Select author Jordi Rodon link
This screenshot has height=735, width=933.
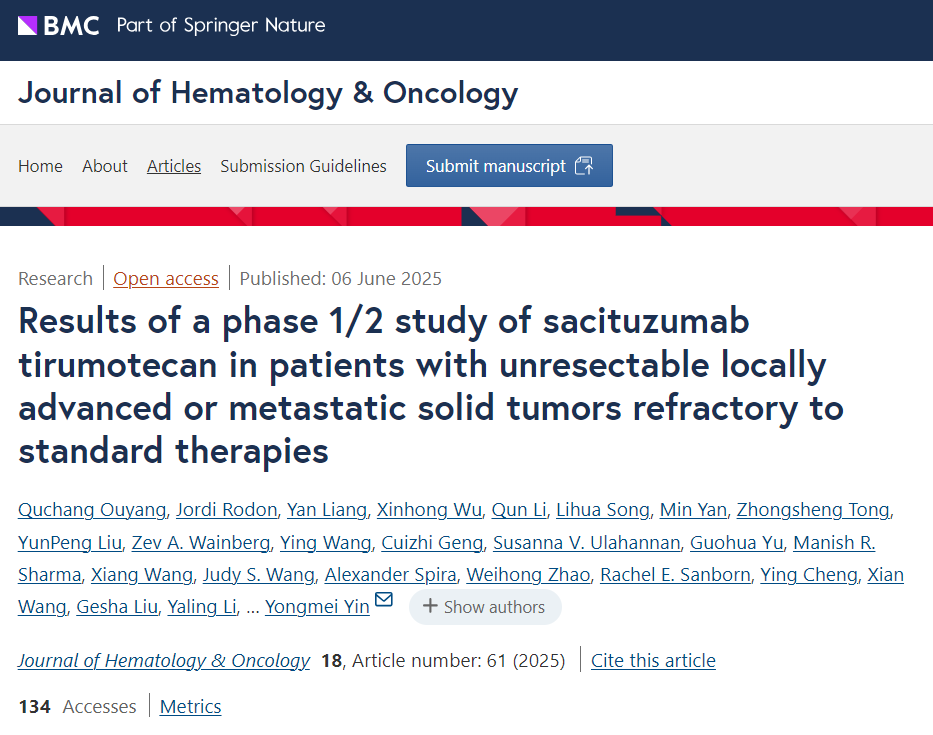click(x=227, y=510)
